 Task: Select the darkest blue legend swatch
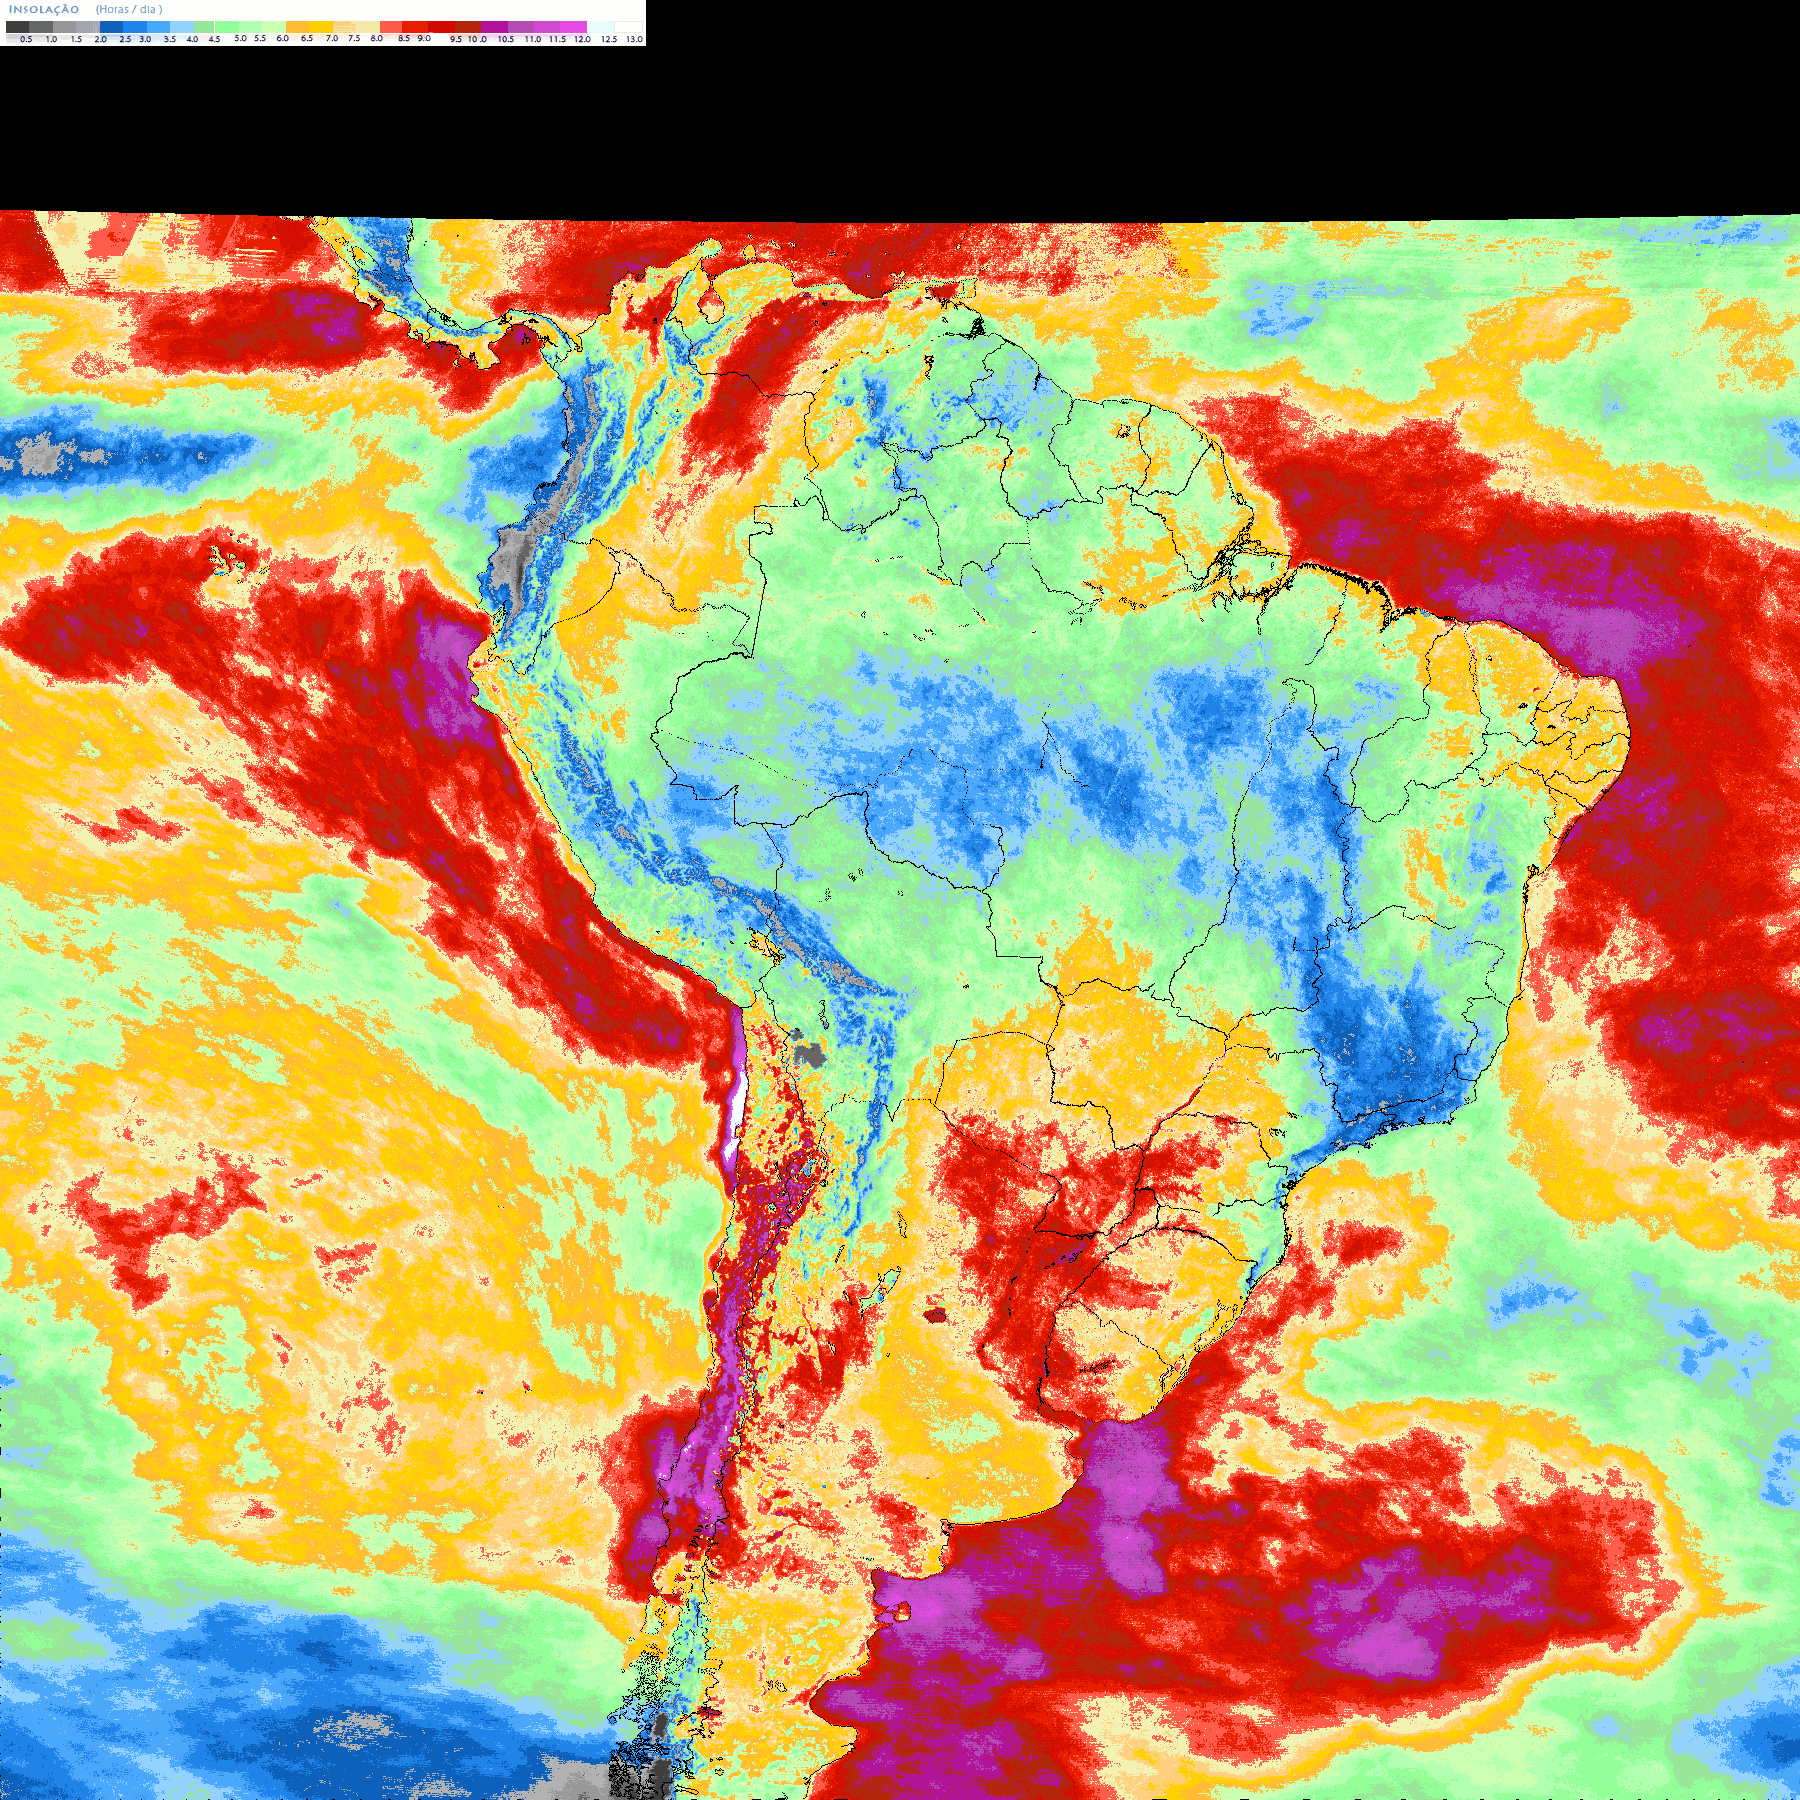point(111,27)
